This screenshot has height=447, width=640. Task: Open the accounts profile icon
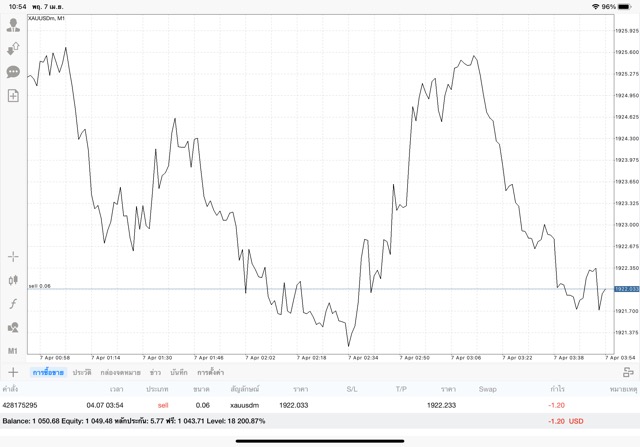tap(13, 25)
